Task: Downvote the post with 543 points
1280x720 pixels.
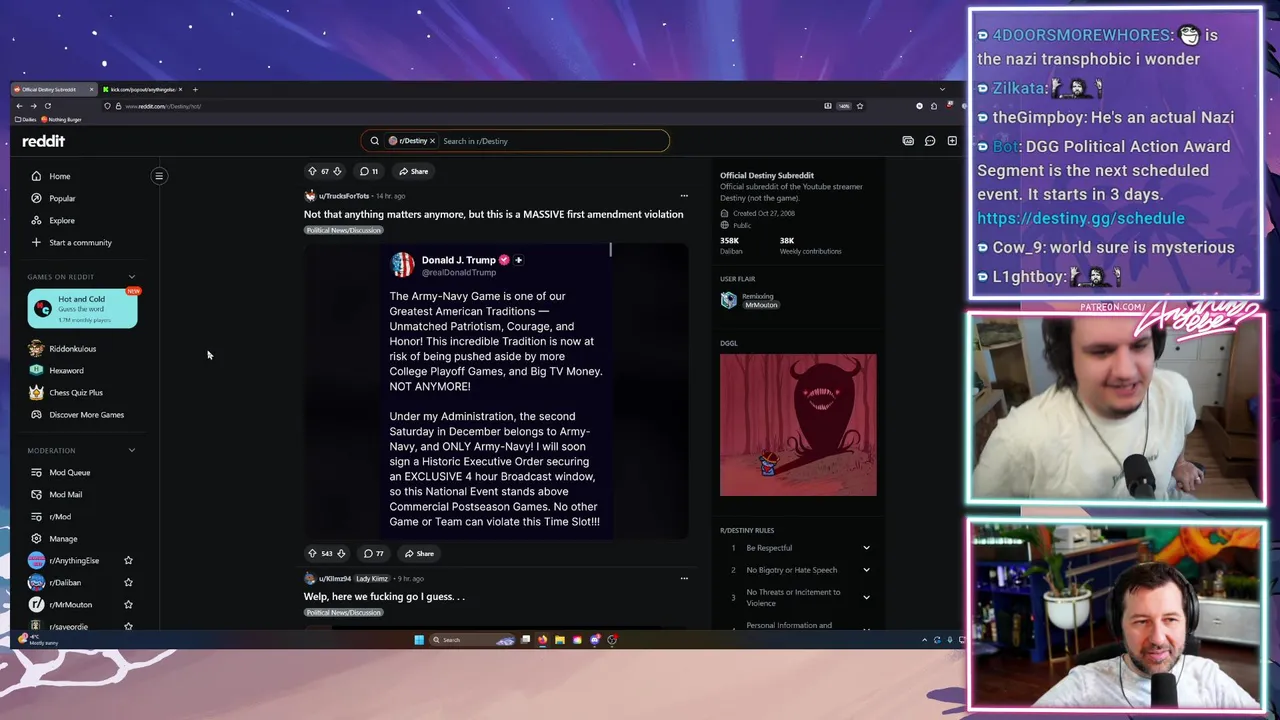Action: coord(341,553)
